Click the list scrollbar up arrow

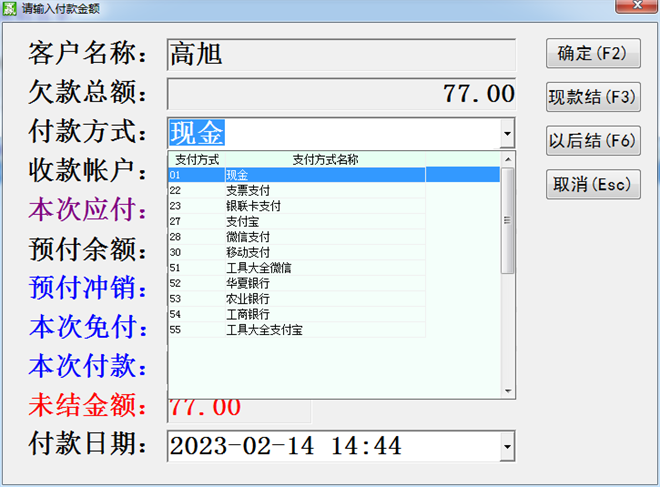click(508, 160)
